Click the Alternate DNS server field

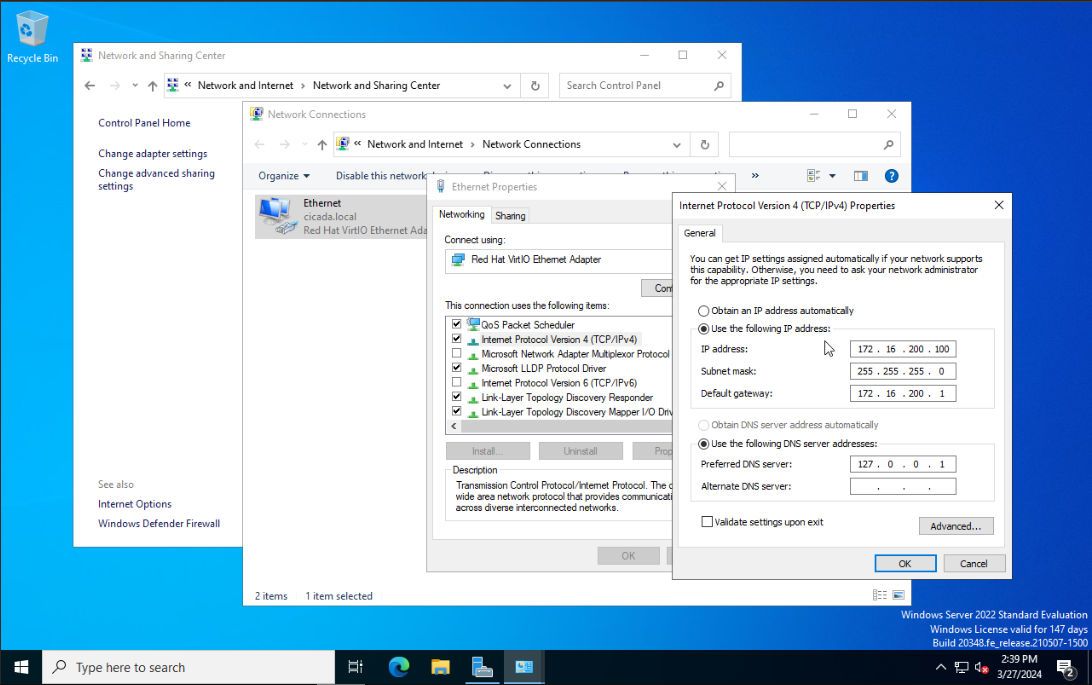click(x=903, y=486)
